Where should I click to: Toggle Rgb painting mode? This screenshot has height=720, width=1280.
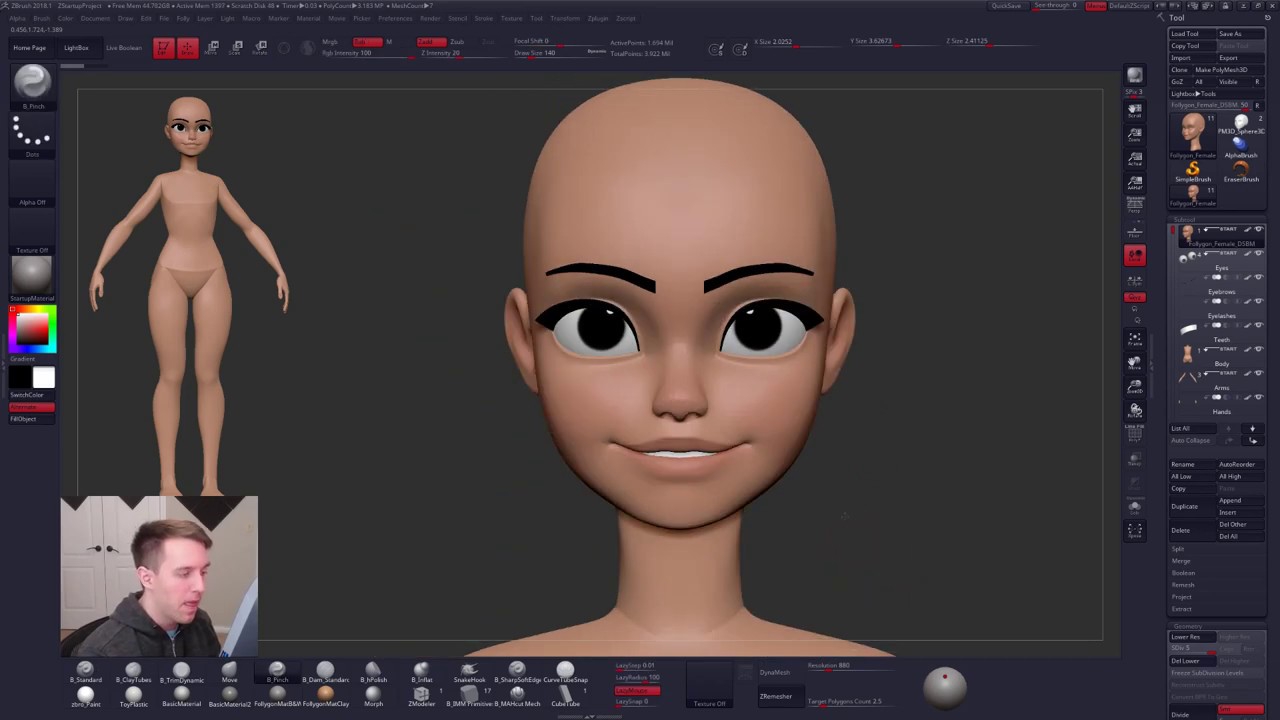pyautogui.click(x=367, y=42)
